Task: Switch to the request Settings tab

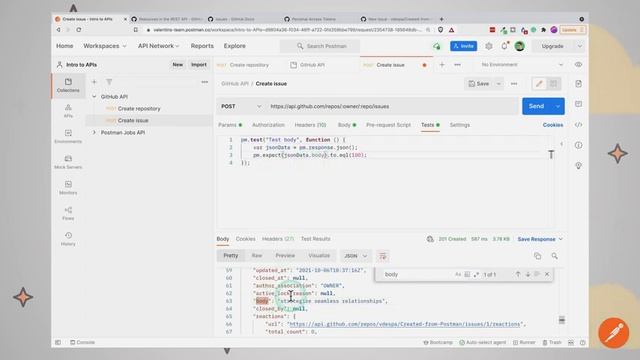Action: click(x=460, y=125)
